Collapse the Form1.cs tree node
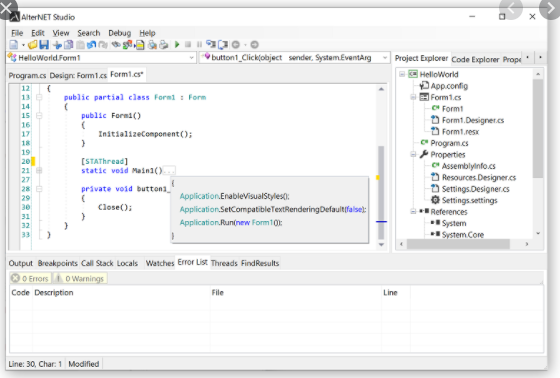The width and height of the screenshot is (560, 378). click(x=413, y=97)
